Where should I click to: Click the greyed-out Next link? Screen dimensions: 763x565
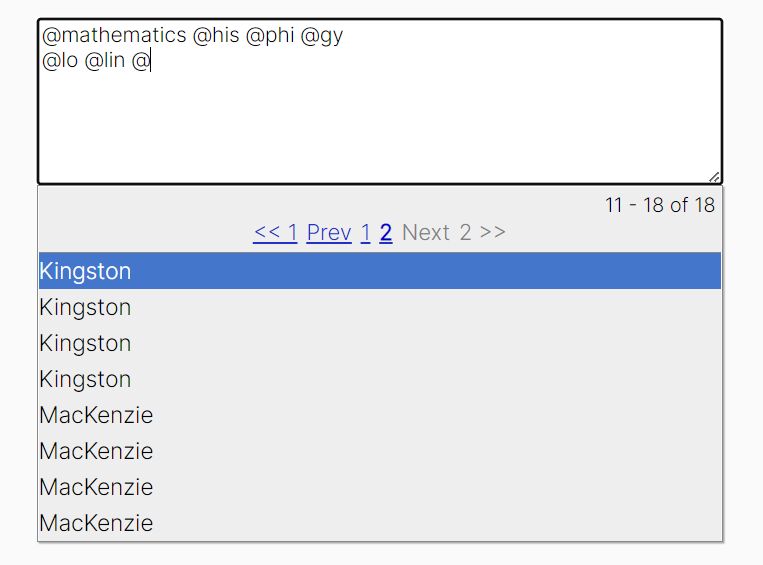(x=426, y=233)
